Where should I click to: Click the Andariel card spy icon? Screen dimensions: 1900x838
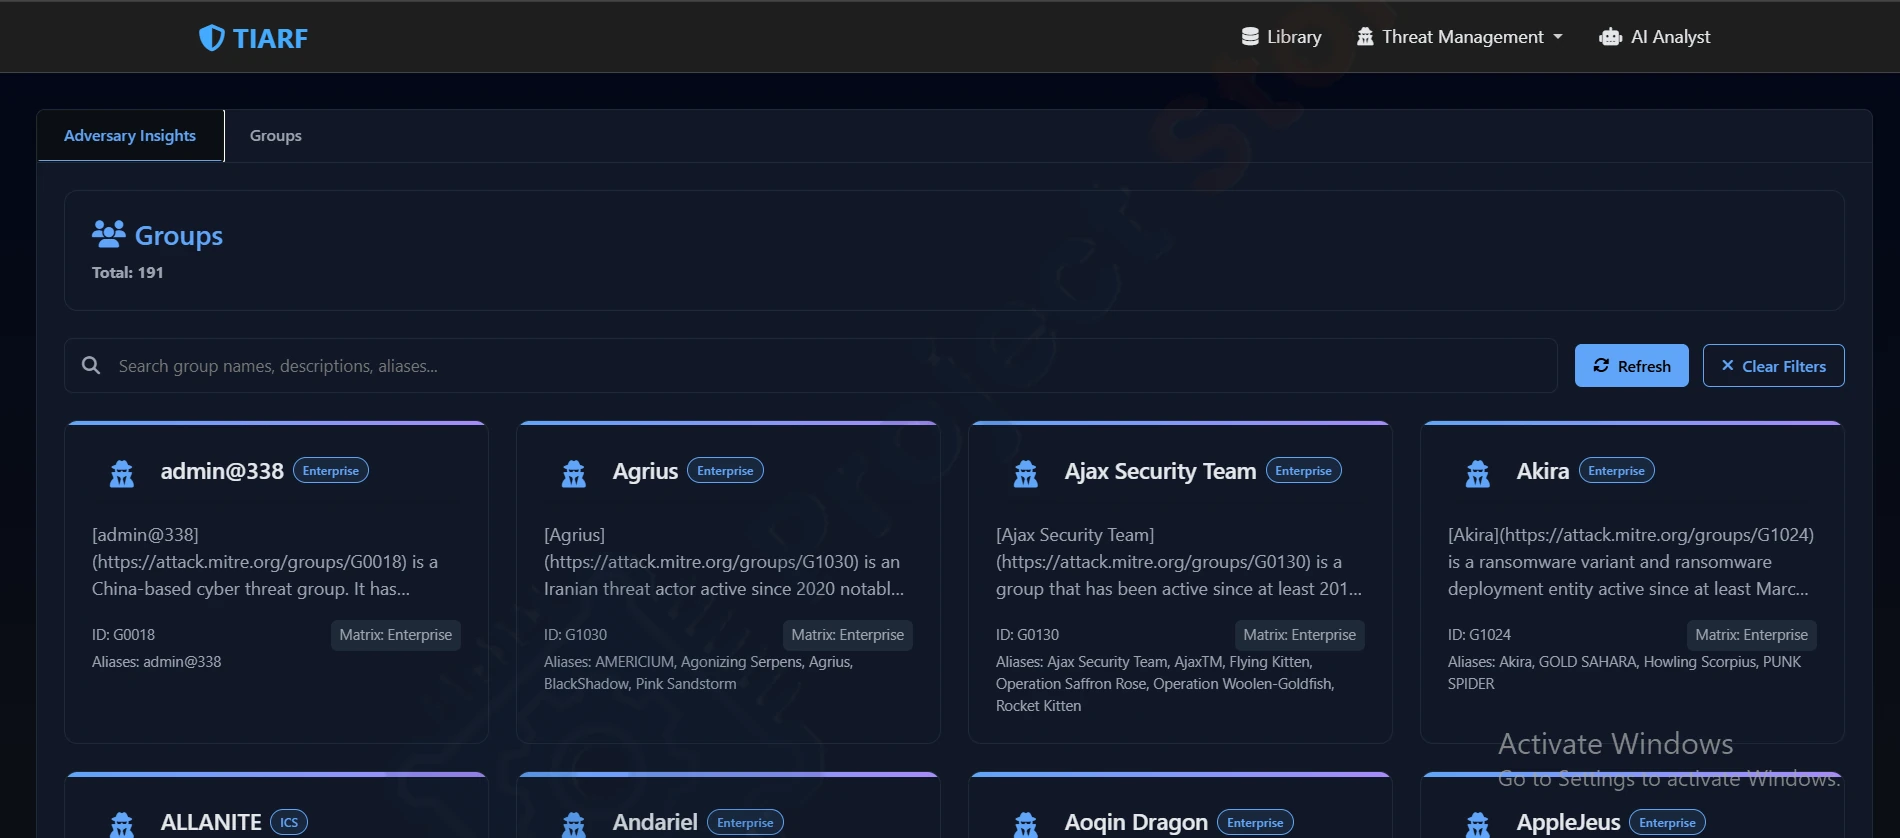pos(574,824)
